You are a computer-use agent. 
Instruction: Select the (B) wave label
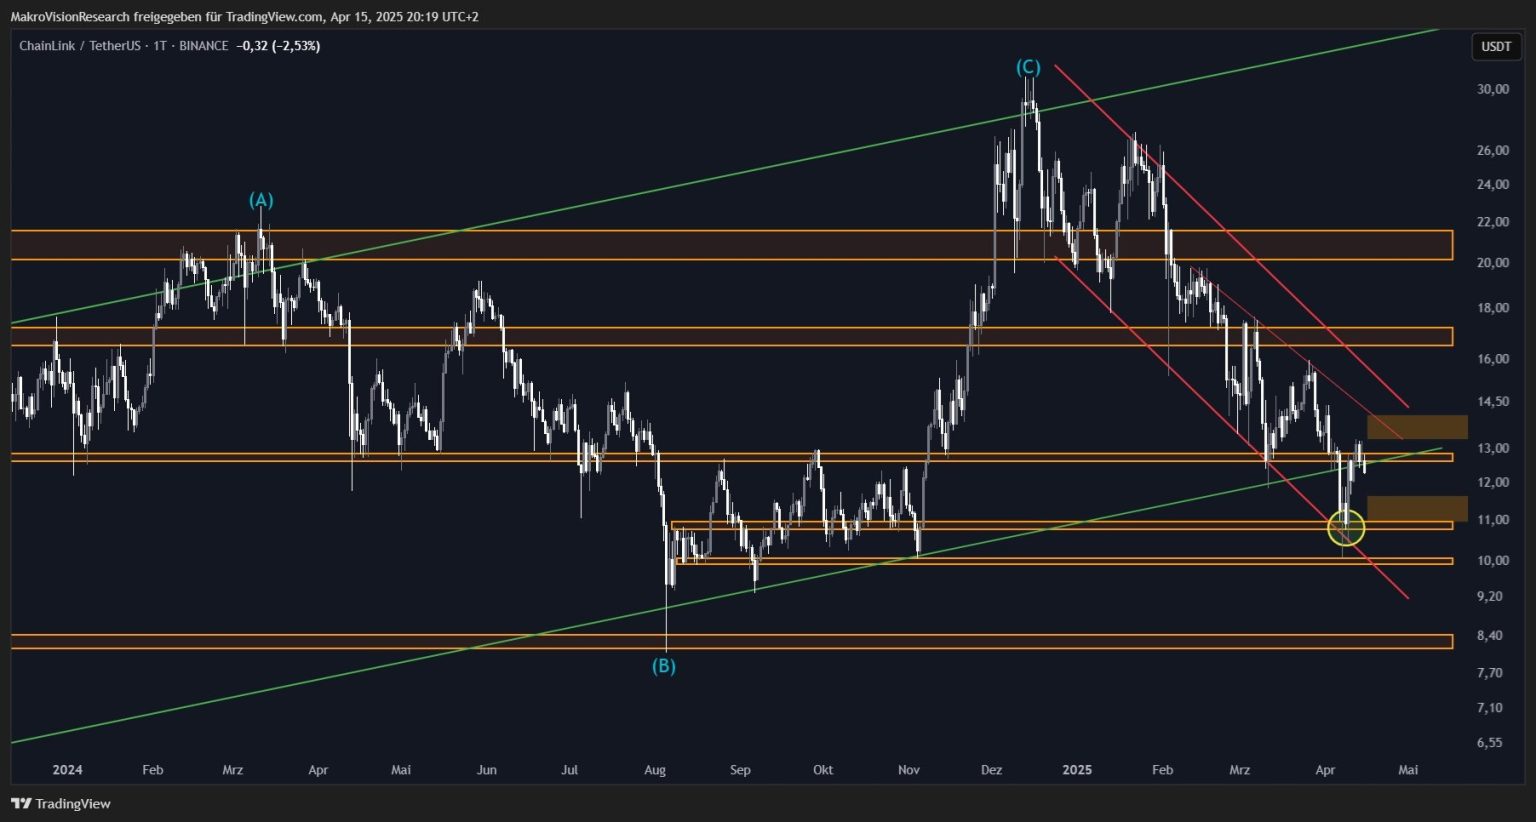664,666
